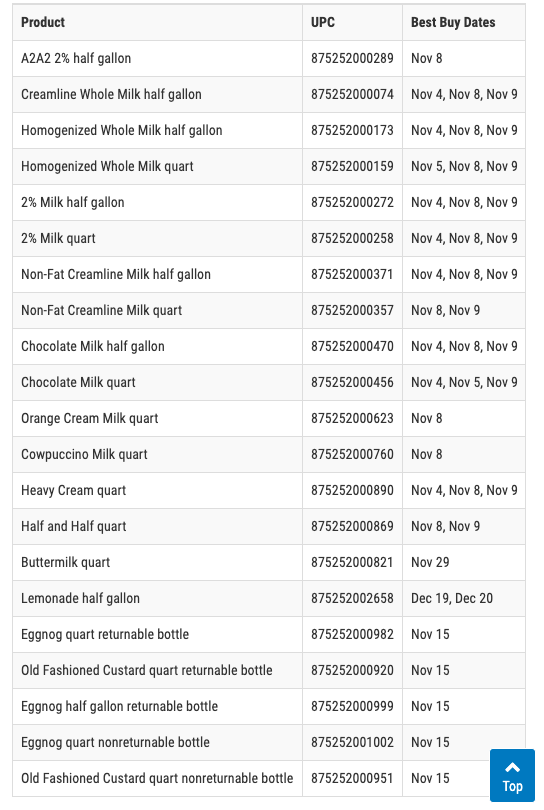This screenshot has width=544, height=810.
Task: Click Homogenized Whole Milk quart product name
Action: pos(107,166)
